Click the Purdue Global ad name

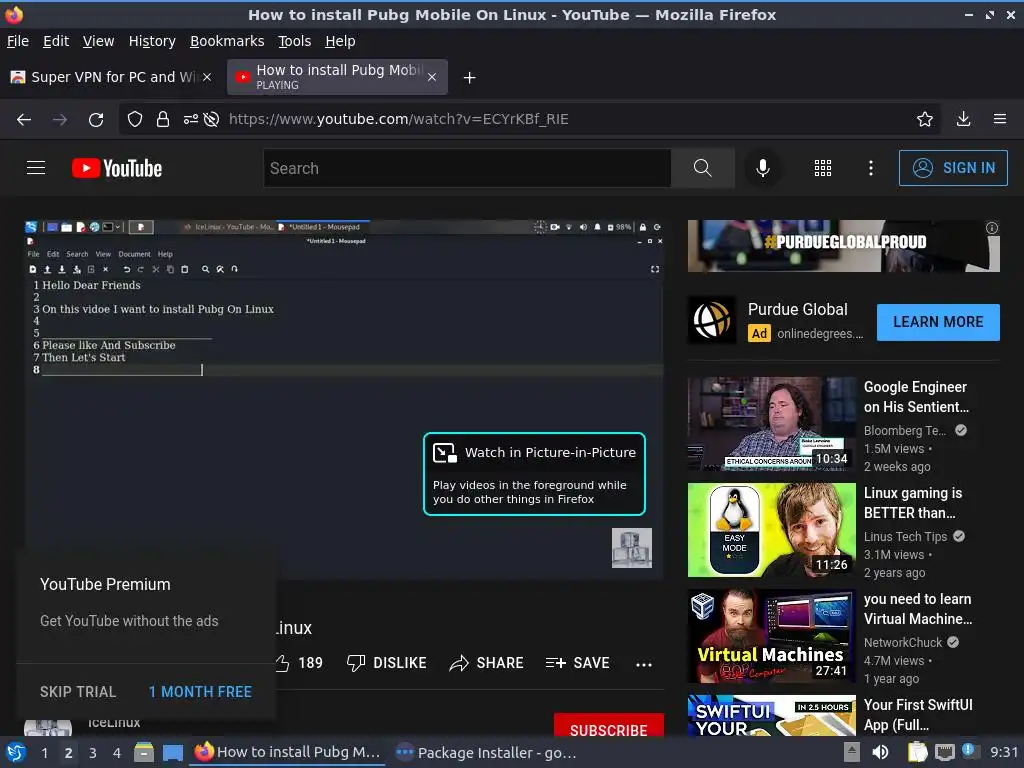[797, 309]
